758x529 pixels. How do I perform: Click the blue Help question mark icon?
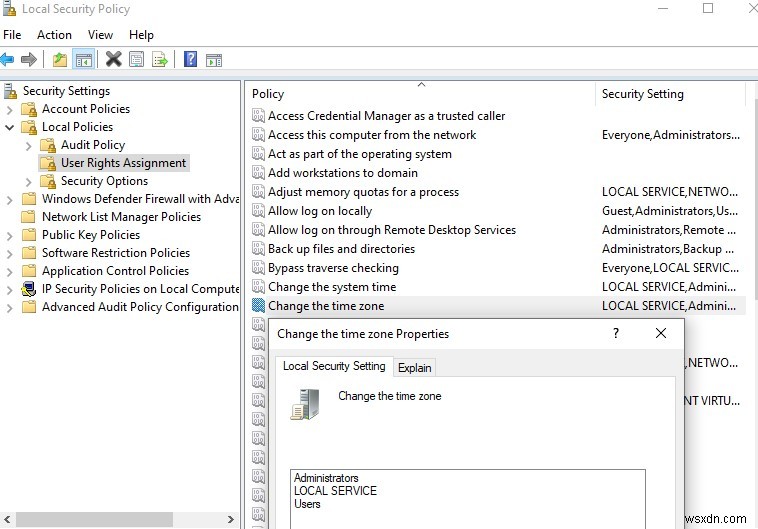click(x=190, y=59)
